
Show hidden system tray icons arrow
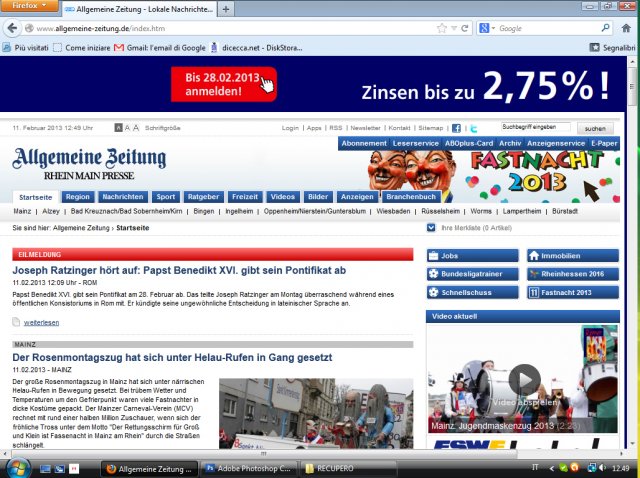click(x=551, y=468)
